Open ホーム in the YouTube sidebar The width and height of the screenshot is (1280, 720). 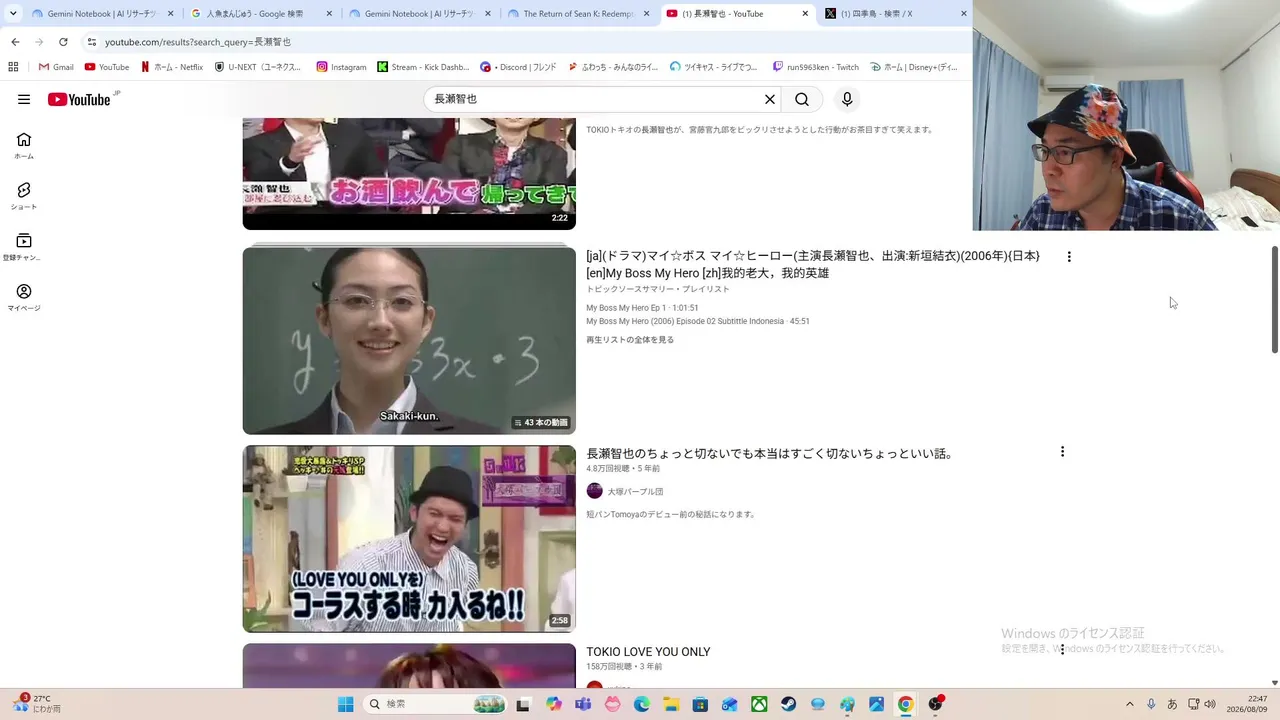tap(24, 145)
